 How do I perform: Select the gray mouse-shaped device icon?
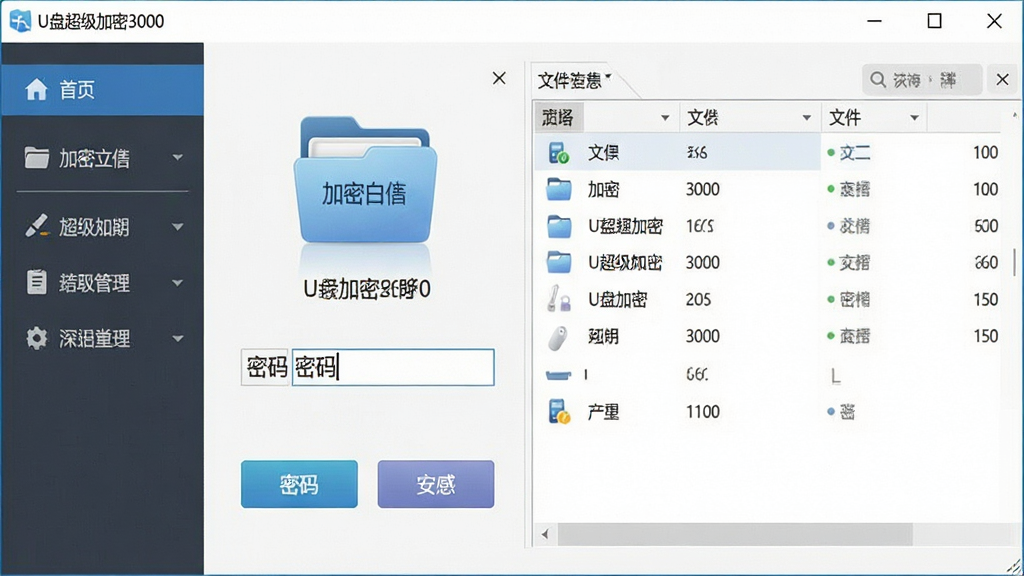pyautogui.click(x=557, y=337)
